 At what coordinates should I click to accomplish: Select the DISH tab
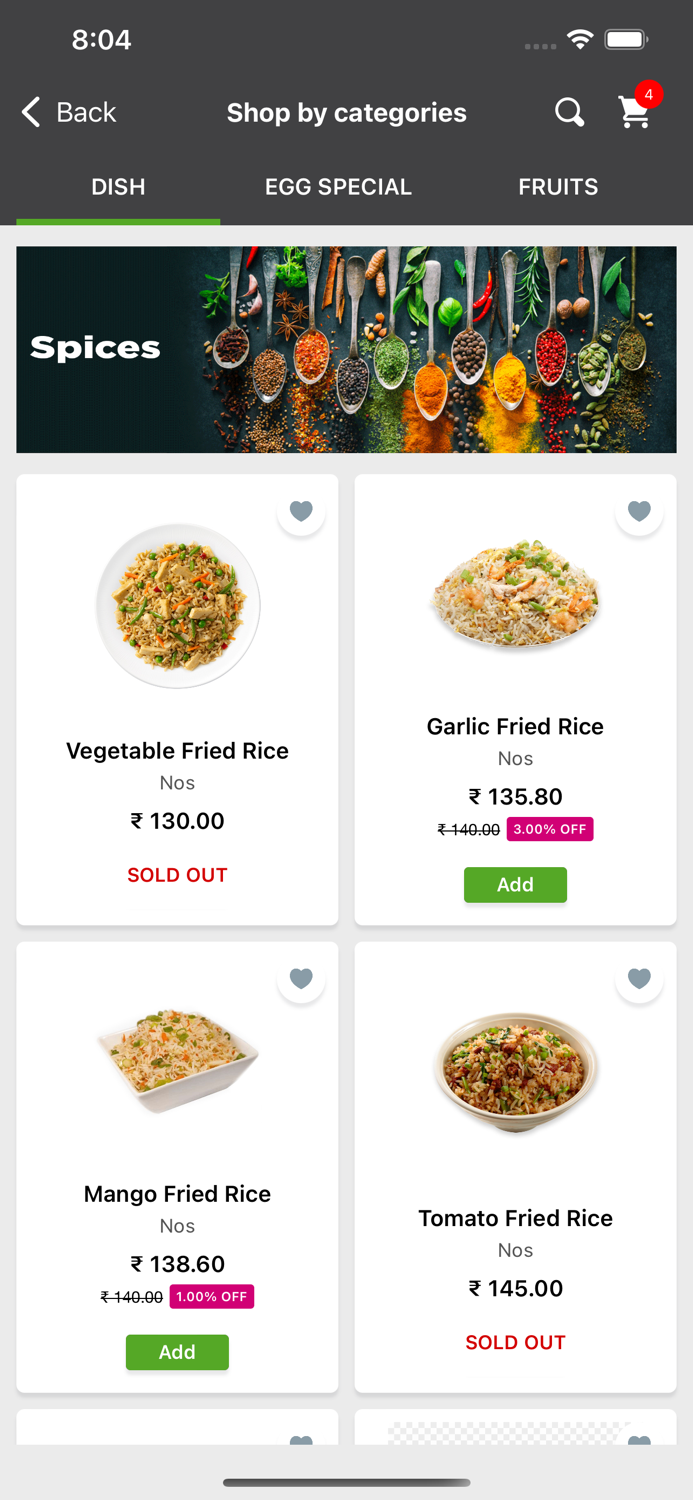(118, 187)
